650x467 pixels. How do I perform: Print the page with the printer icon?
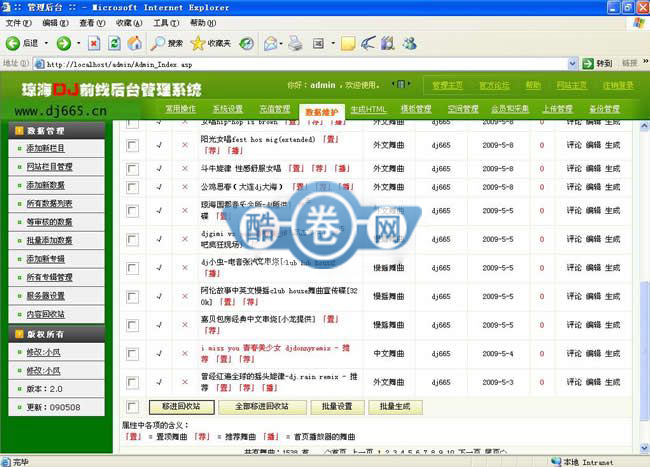[x=295, y=43]
